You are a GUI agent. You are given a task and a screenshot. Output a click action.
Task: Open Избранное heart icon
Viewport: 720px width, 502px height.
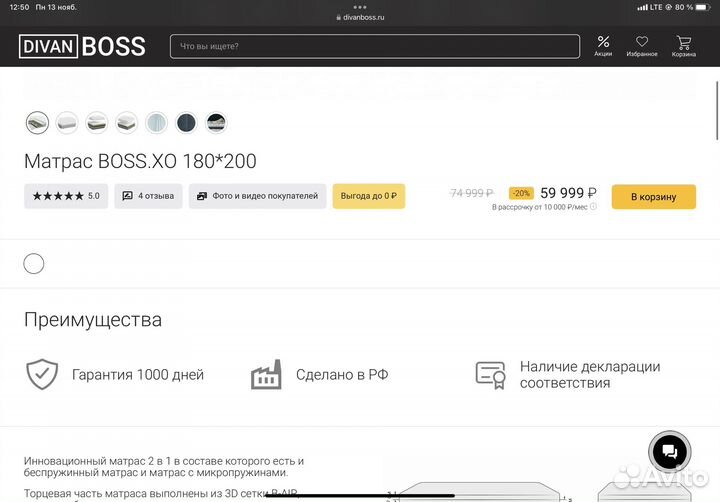[641, 46]
